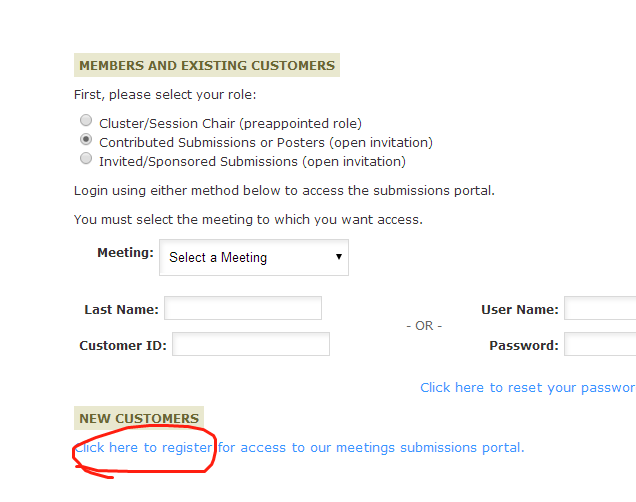Focus the Customer ID text box
Image resolution: width=636 pixels, height=502 pixels.
tap(251, 344)
